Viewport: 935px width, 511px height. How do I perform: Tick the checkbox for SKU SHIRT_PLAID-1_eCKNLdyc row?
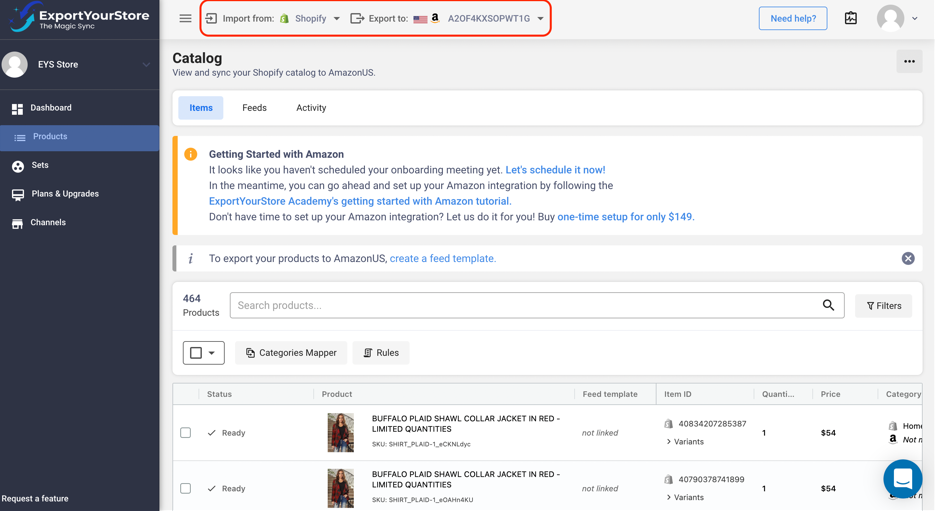[185, 433]
